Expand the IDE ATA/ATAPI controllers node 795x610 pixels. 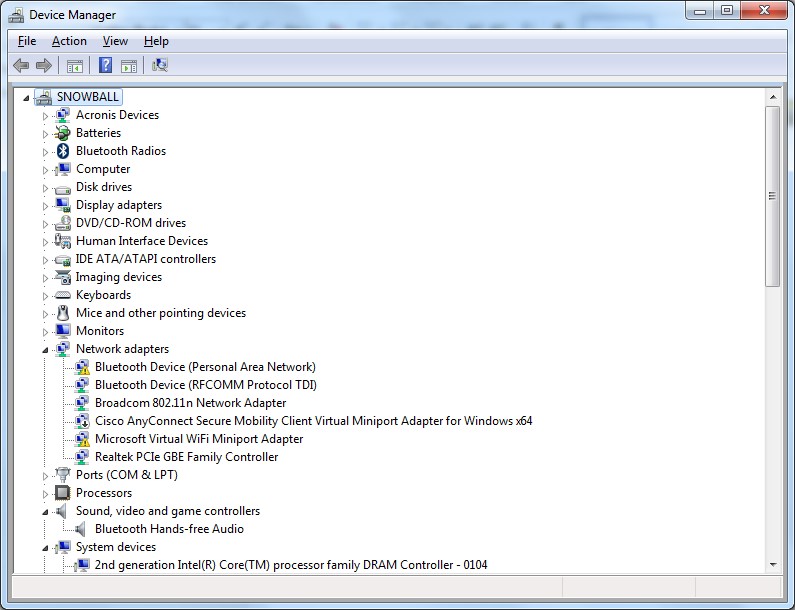click(x=45, y=260)
